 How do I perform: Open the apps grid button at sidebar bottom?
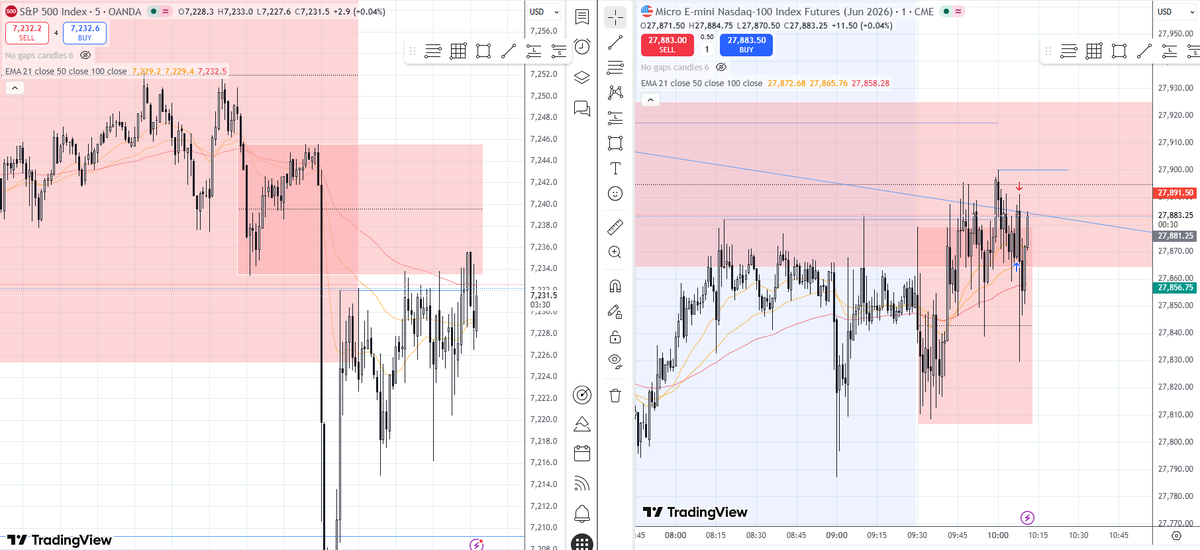[x=581, y=543]
